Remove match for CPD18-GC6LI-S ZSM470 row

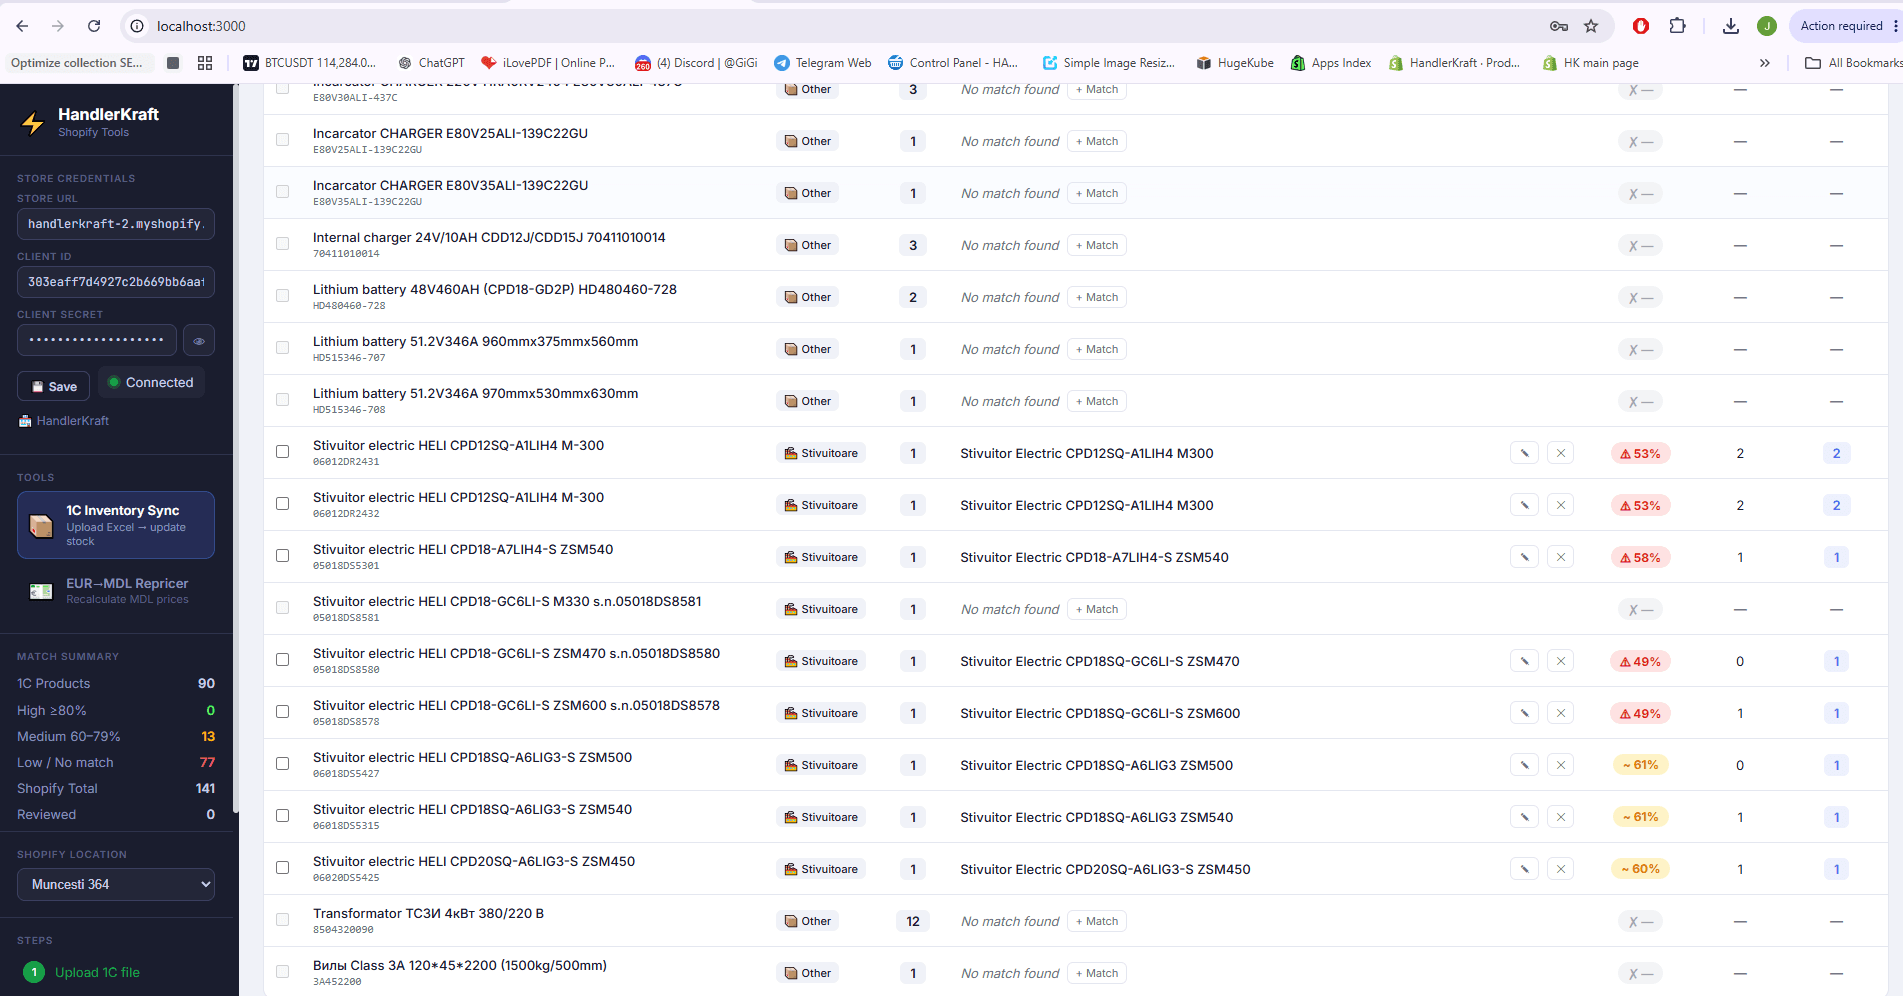tap(1560, 661)
